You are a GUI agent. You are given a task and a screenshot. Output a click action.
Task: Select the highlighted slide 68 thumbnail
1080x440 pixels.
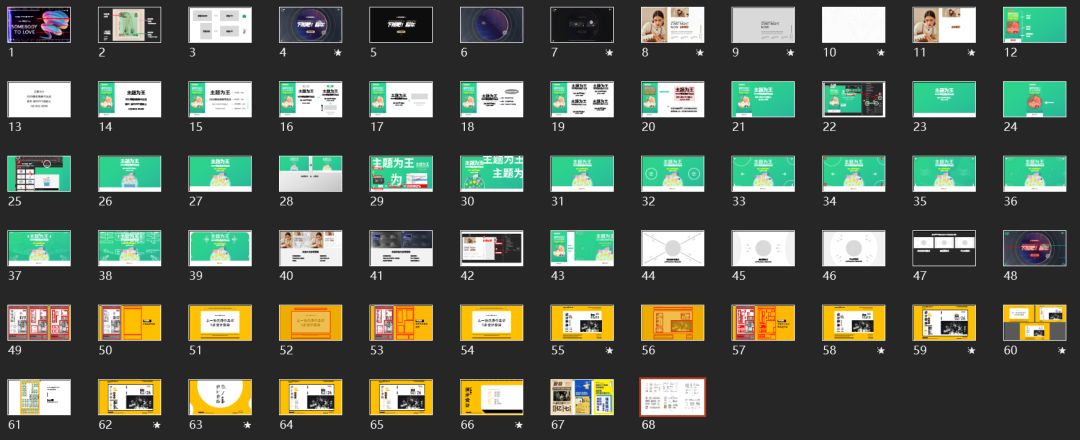673,397
